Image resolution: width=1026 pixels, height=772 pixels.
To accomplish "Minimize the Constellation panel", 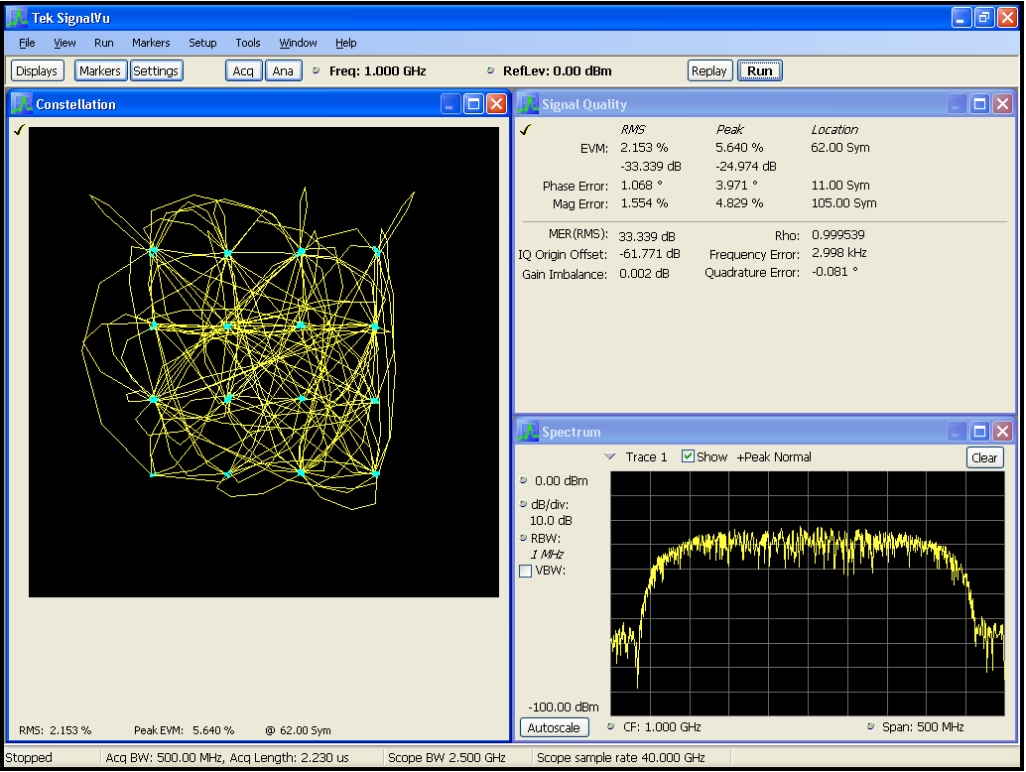I will [x=450, y=103].
